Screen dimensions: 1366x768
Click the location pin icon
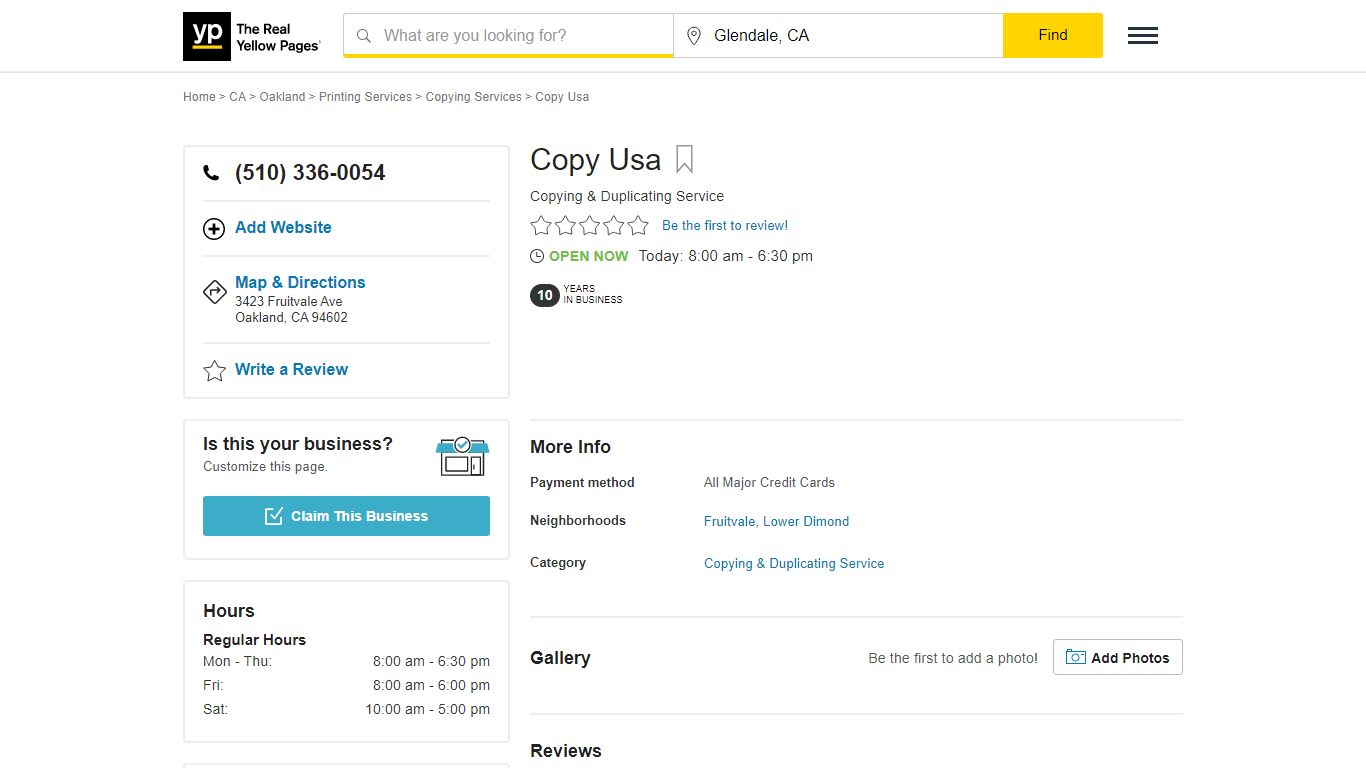tap(694, 36)
